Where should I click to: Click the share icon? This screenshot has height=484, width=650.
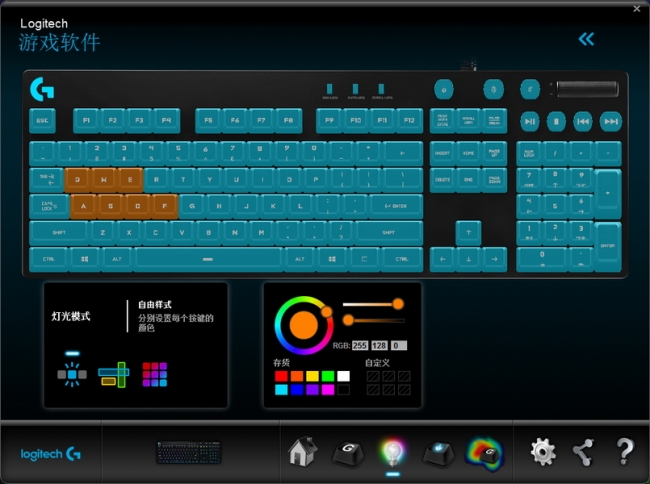click(584, 452)
